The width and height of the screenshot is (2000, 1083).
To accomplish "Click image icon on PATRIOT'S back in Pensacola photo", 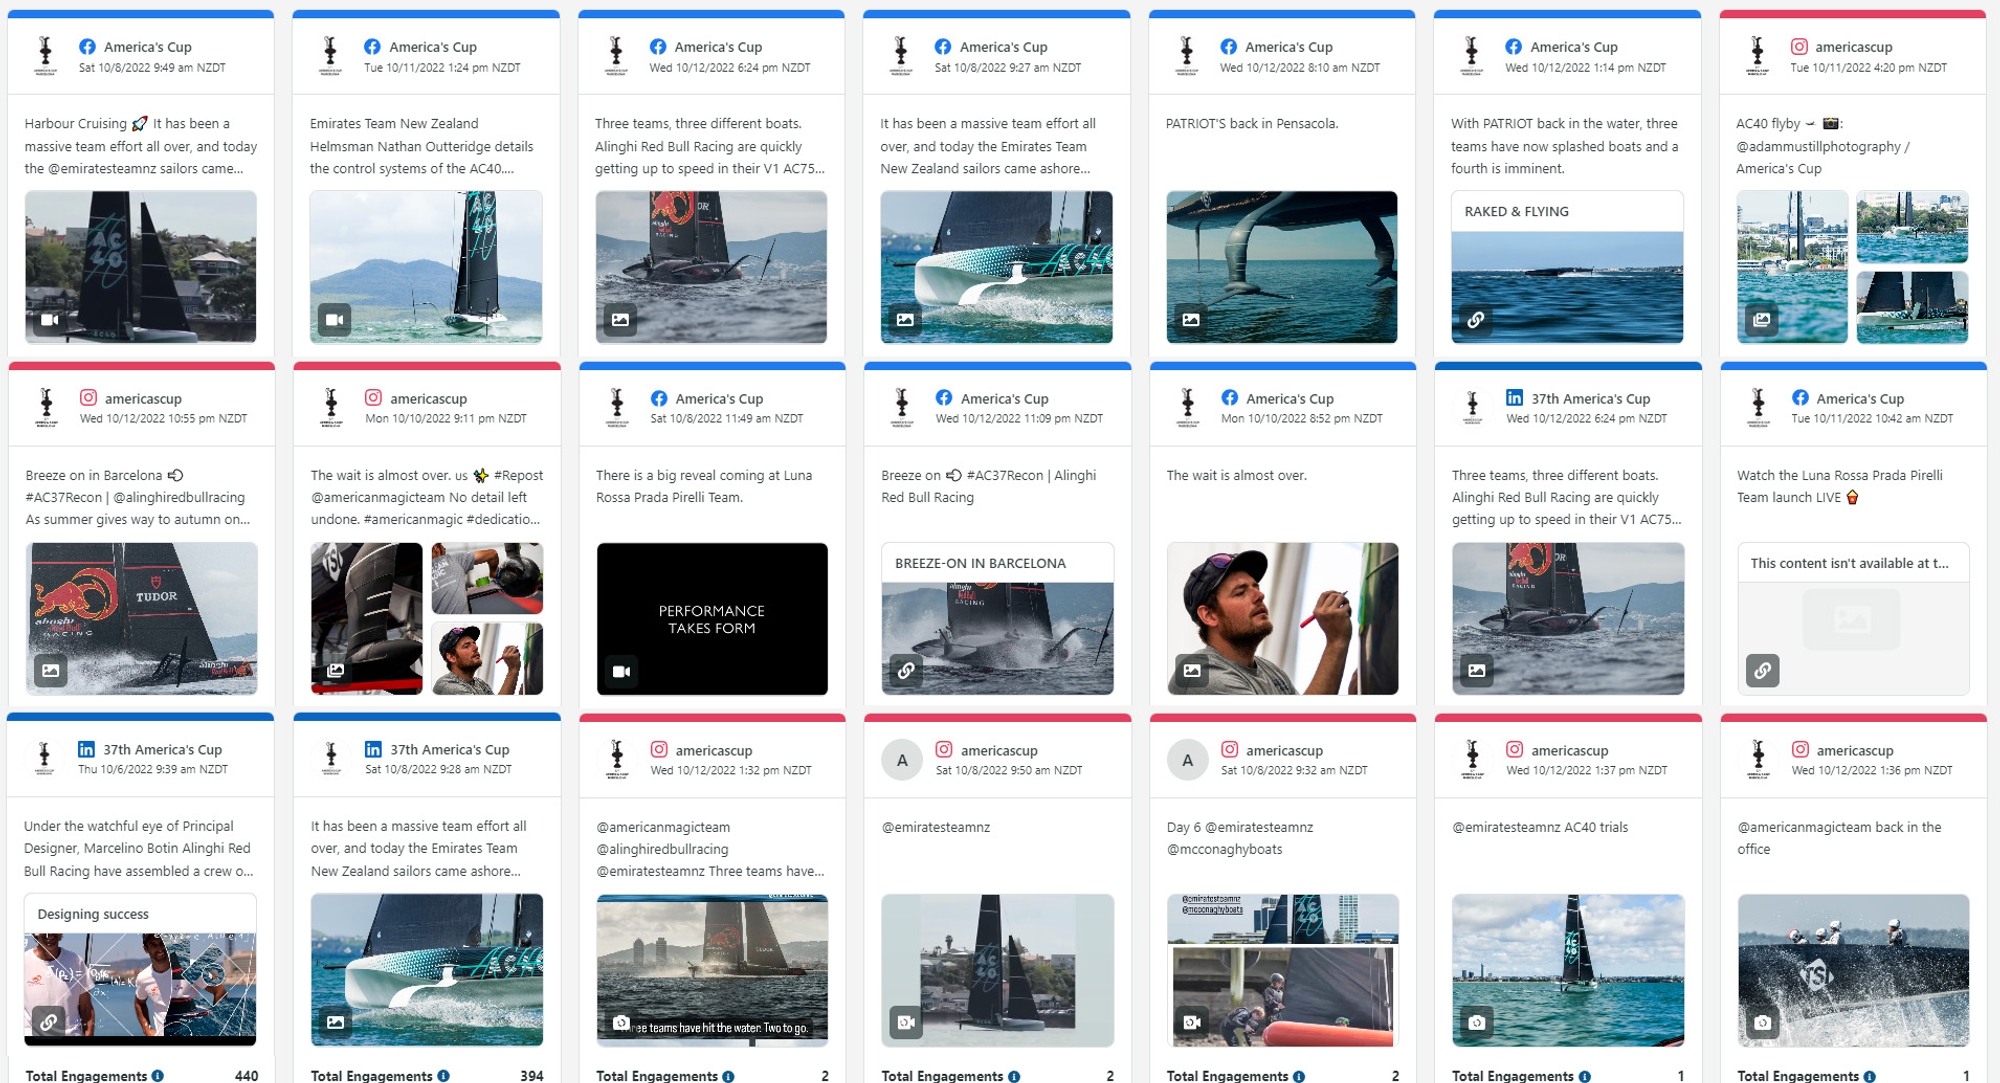I will [x=1191, y=320].
